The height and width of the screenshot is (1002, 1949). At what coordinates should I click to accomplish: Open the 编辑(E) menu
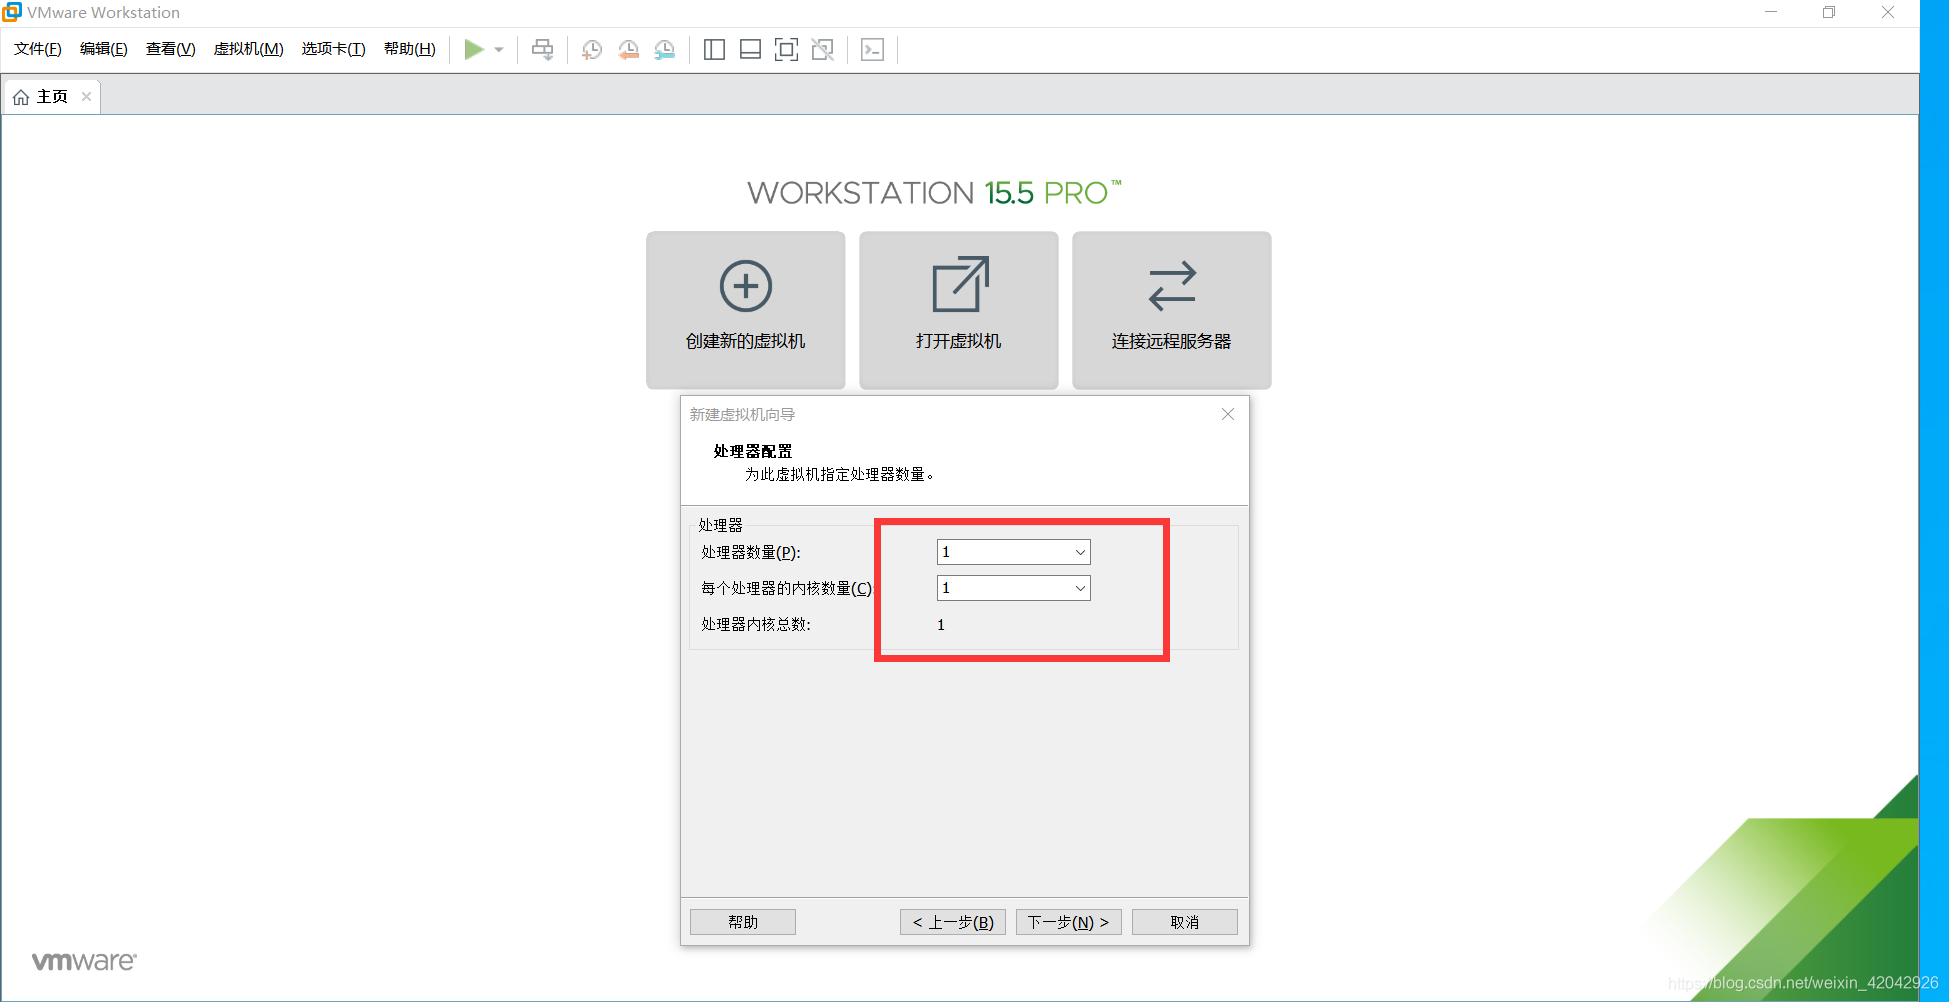click(104, 49)
